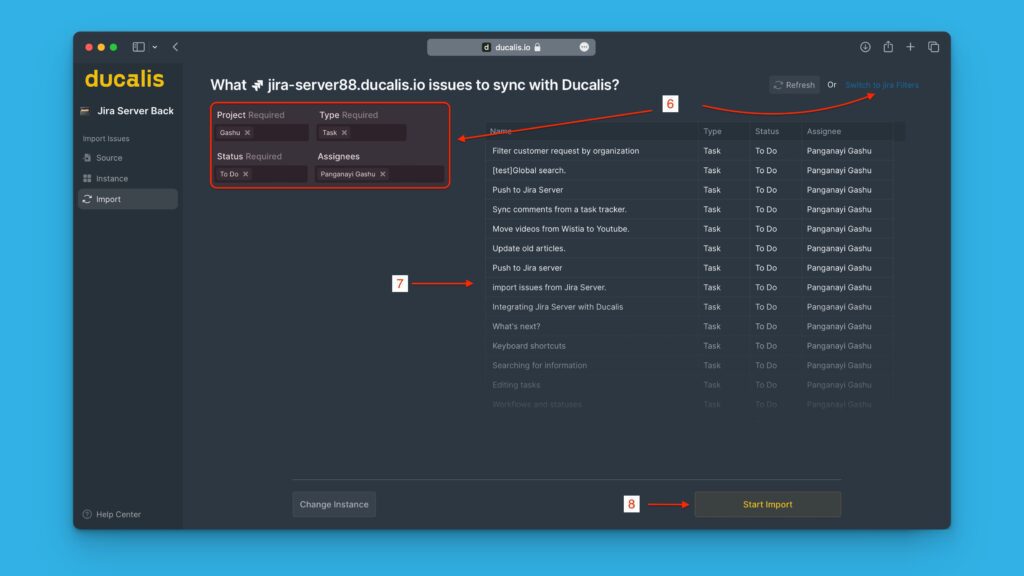Switch to Jira Filters link
The height and width of the screenshot is (576, 1024).
882,85
